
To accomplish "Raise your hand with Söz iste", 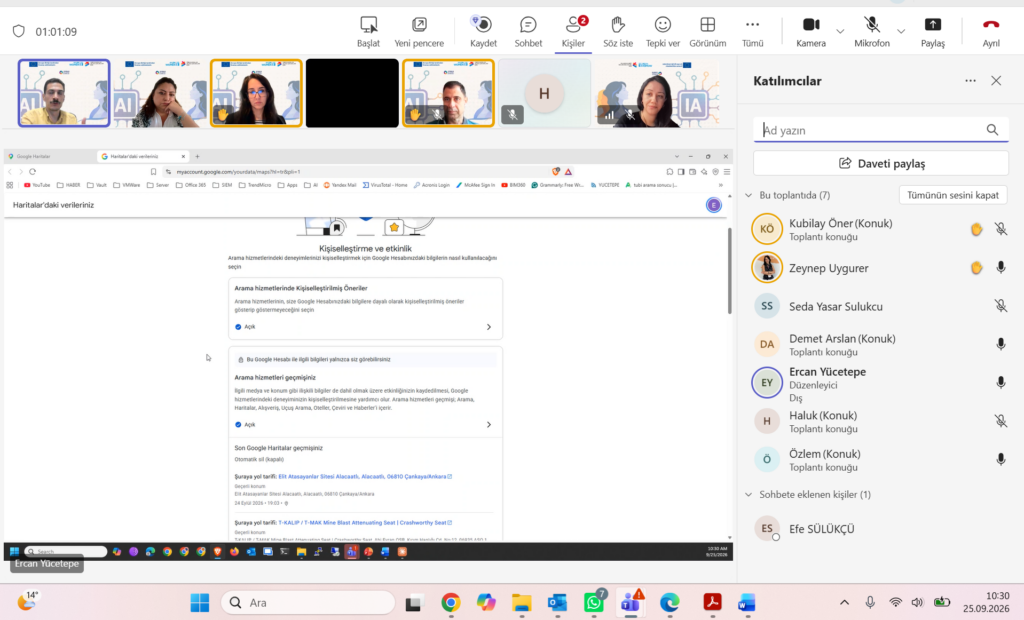I will tap(618, 31).
